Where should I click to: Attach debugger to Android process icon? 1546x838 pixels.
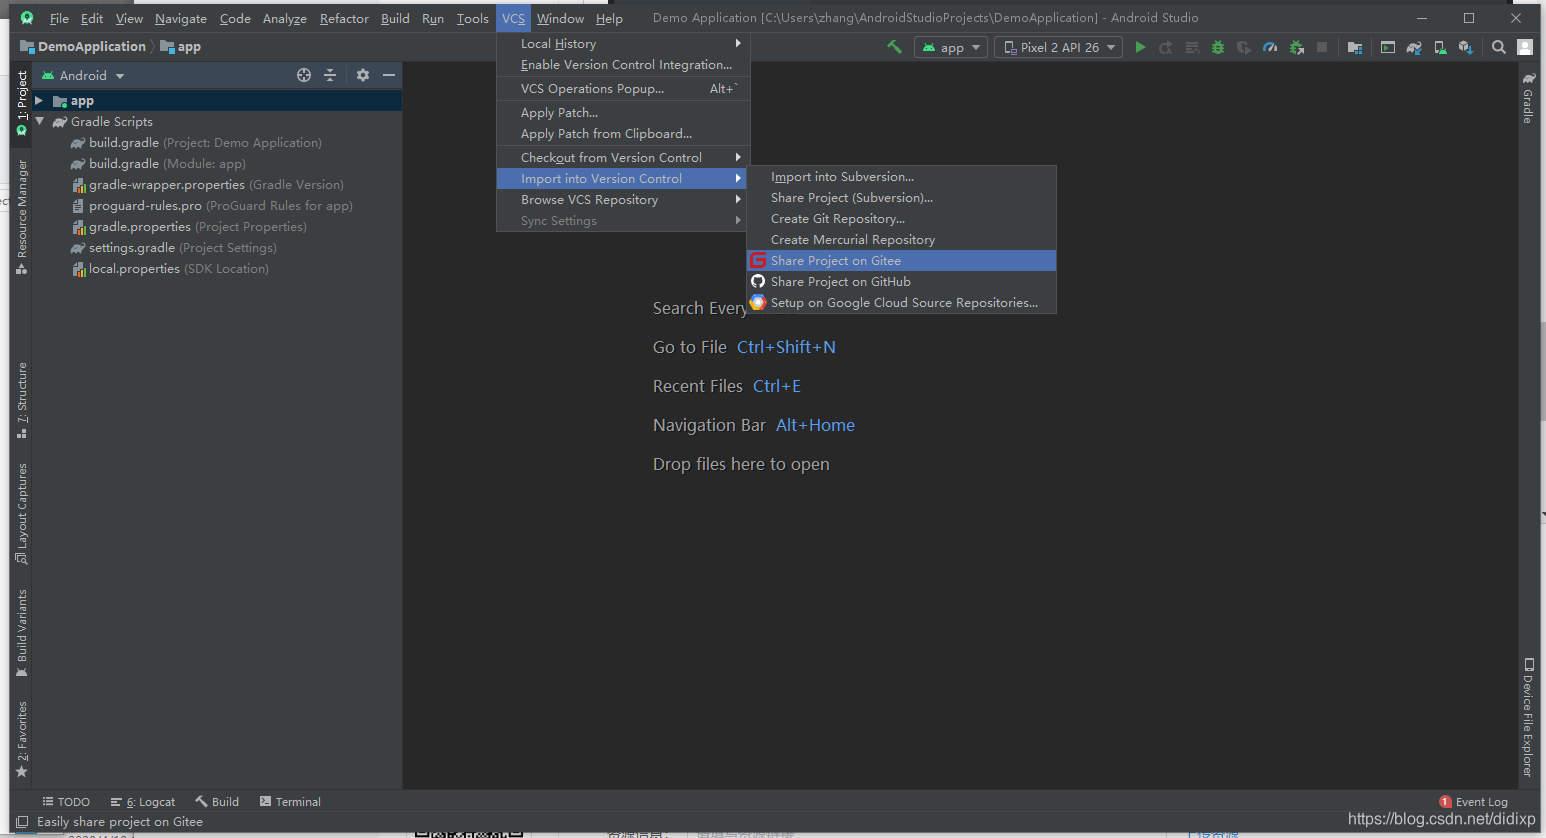(1296, 47)
